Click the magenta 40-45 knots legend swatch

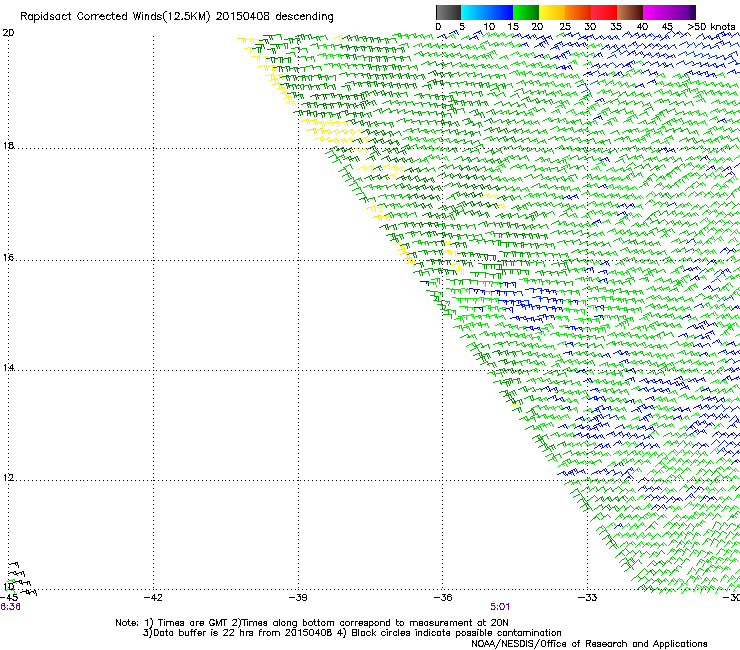click(x=656, y=12)
